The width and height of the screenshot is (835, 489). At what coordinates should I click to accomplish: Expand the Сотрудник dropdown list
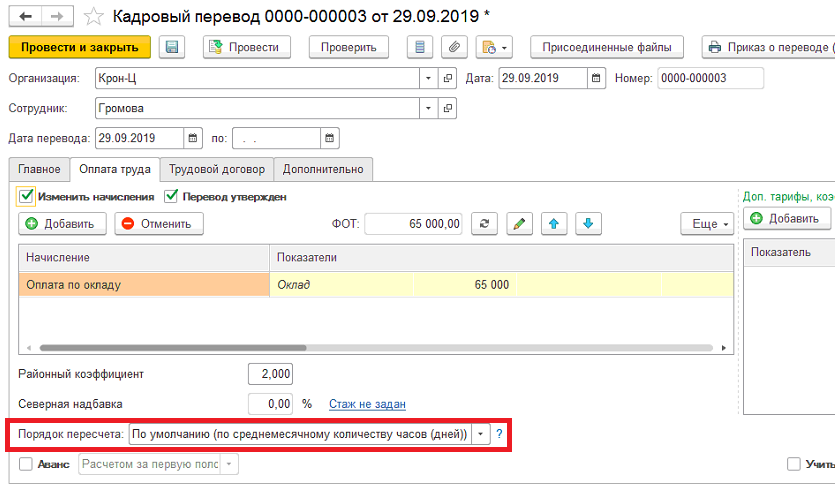coord(428,108)
